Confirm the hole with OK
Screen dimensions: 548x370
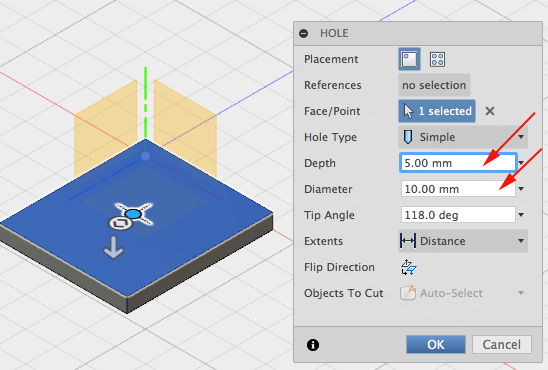click(436, 344)
